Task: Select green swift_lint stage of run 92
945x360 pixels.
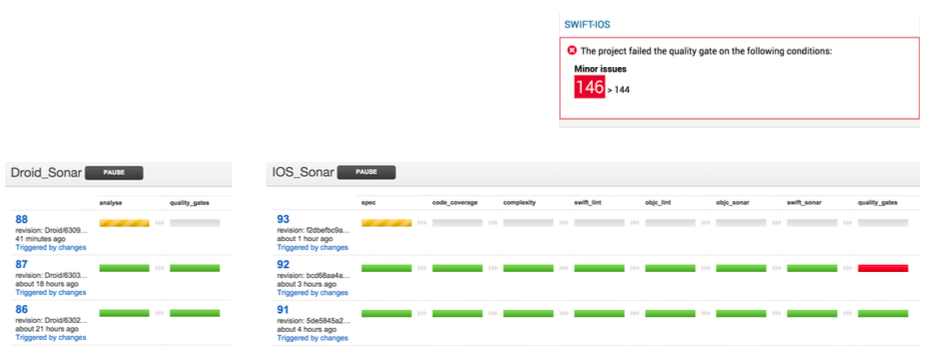Action: point(599,268)
